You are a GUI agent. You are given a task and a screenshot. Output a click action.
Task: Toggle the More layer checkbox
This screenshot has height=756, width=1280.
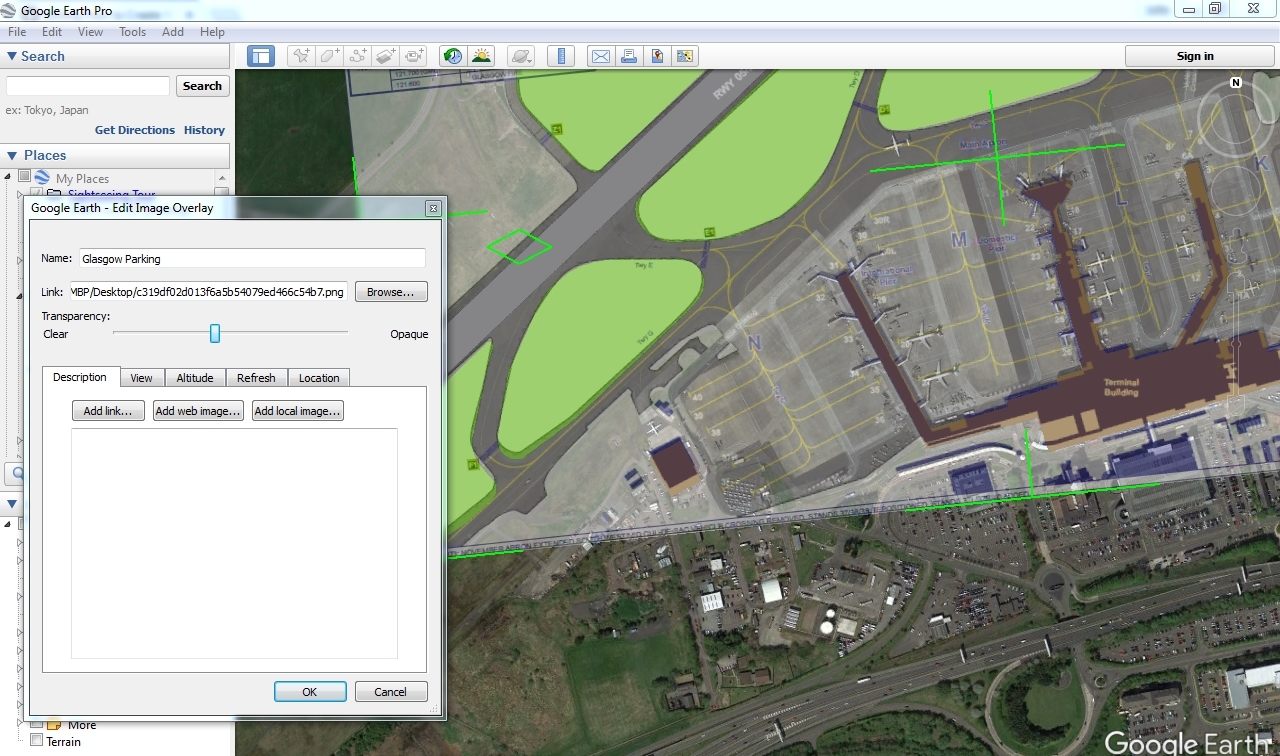[37, 724]
